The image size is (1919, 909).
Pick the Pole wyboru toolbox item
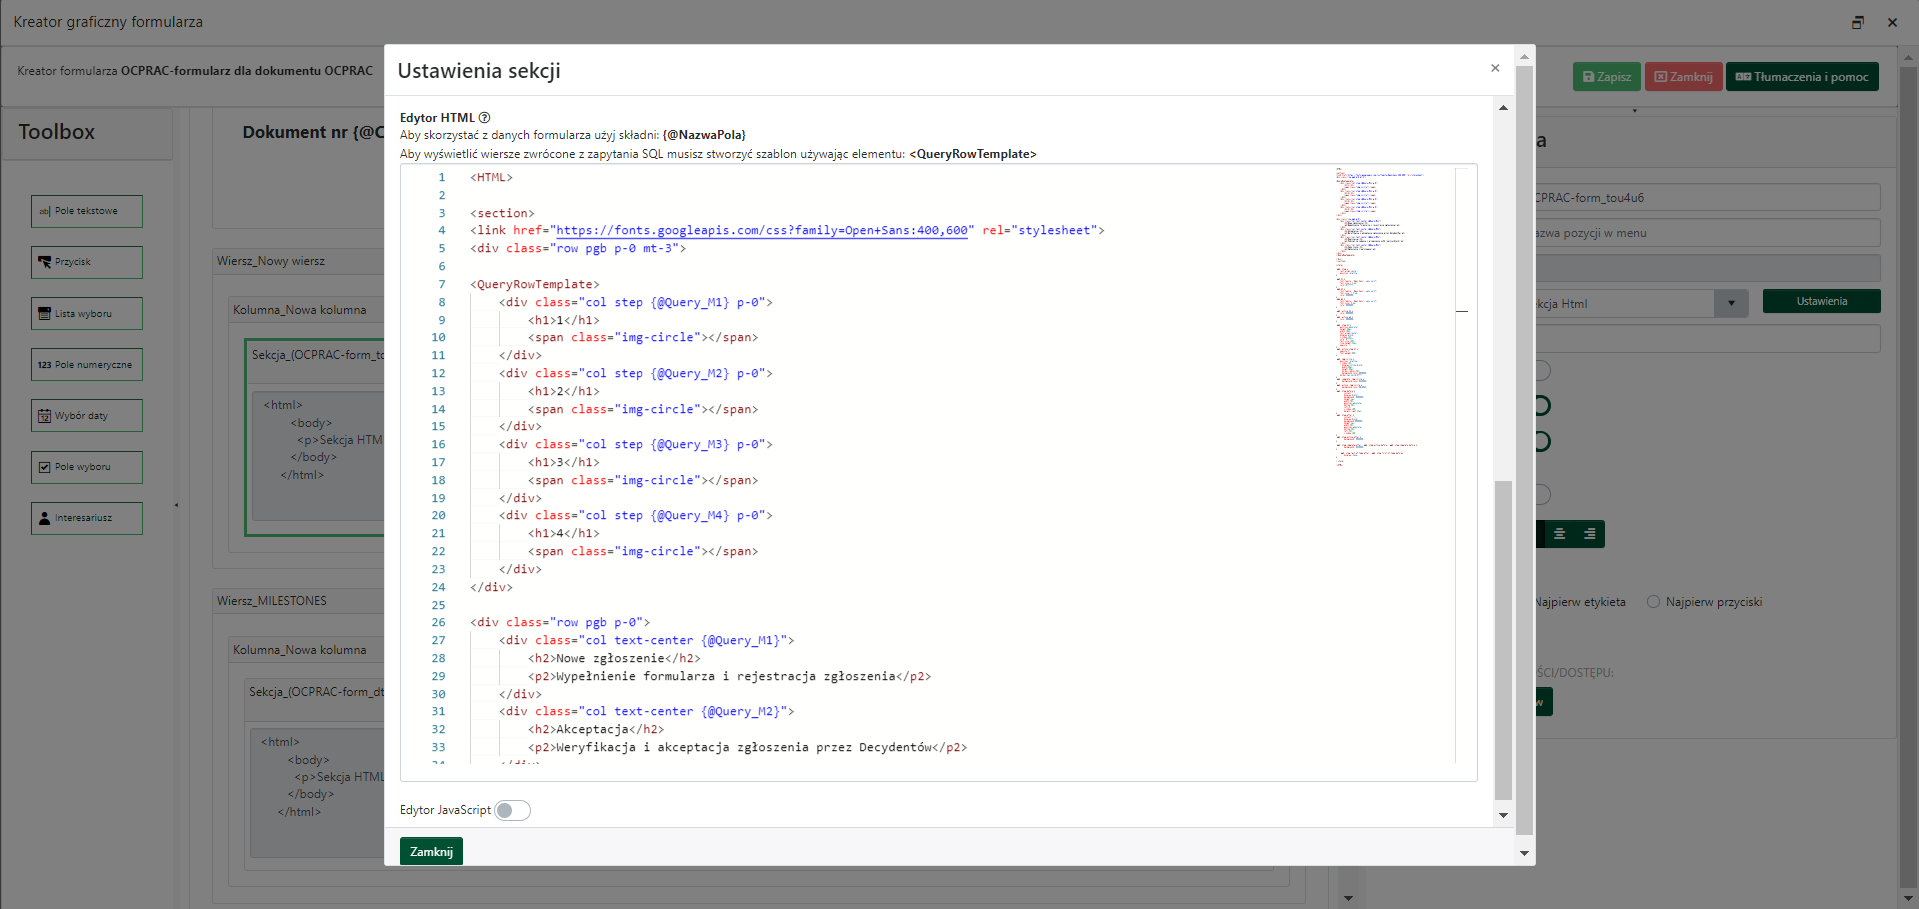pyautogui.click(x=86, y=467)
